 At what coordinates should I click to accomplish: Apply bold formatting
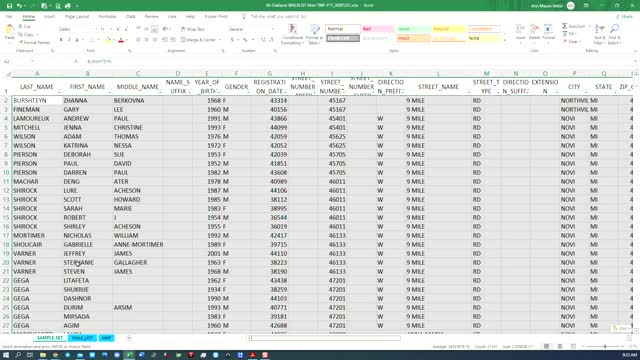click(x=61, y=40)
